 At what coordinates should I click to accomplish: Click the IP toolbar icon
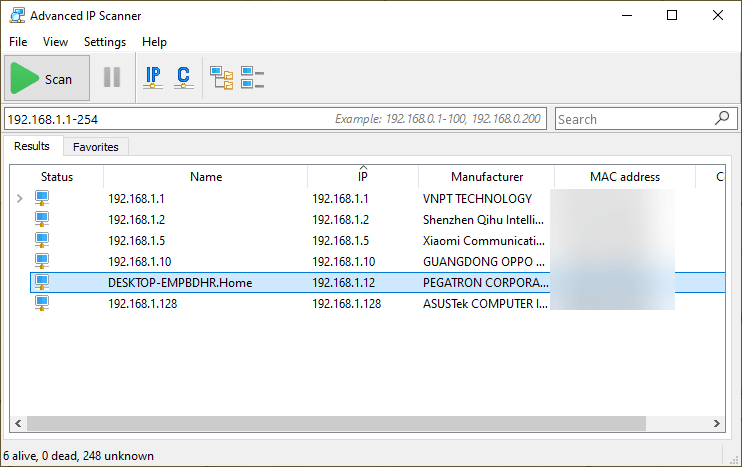[x=153, y=78]
